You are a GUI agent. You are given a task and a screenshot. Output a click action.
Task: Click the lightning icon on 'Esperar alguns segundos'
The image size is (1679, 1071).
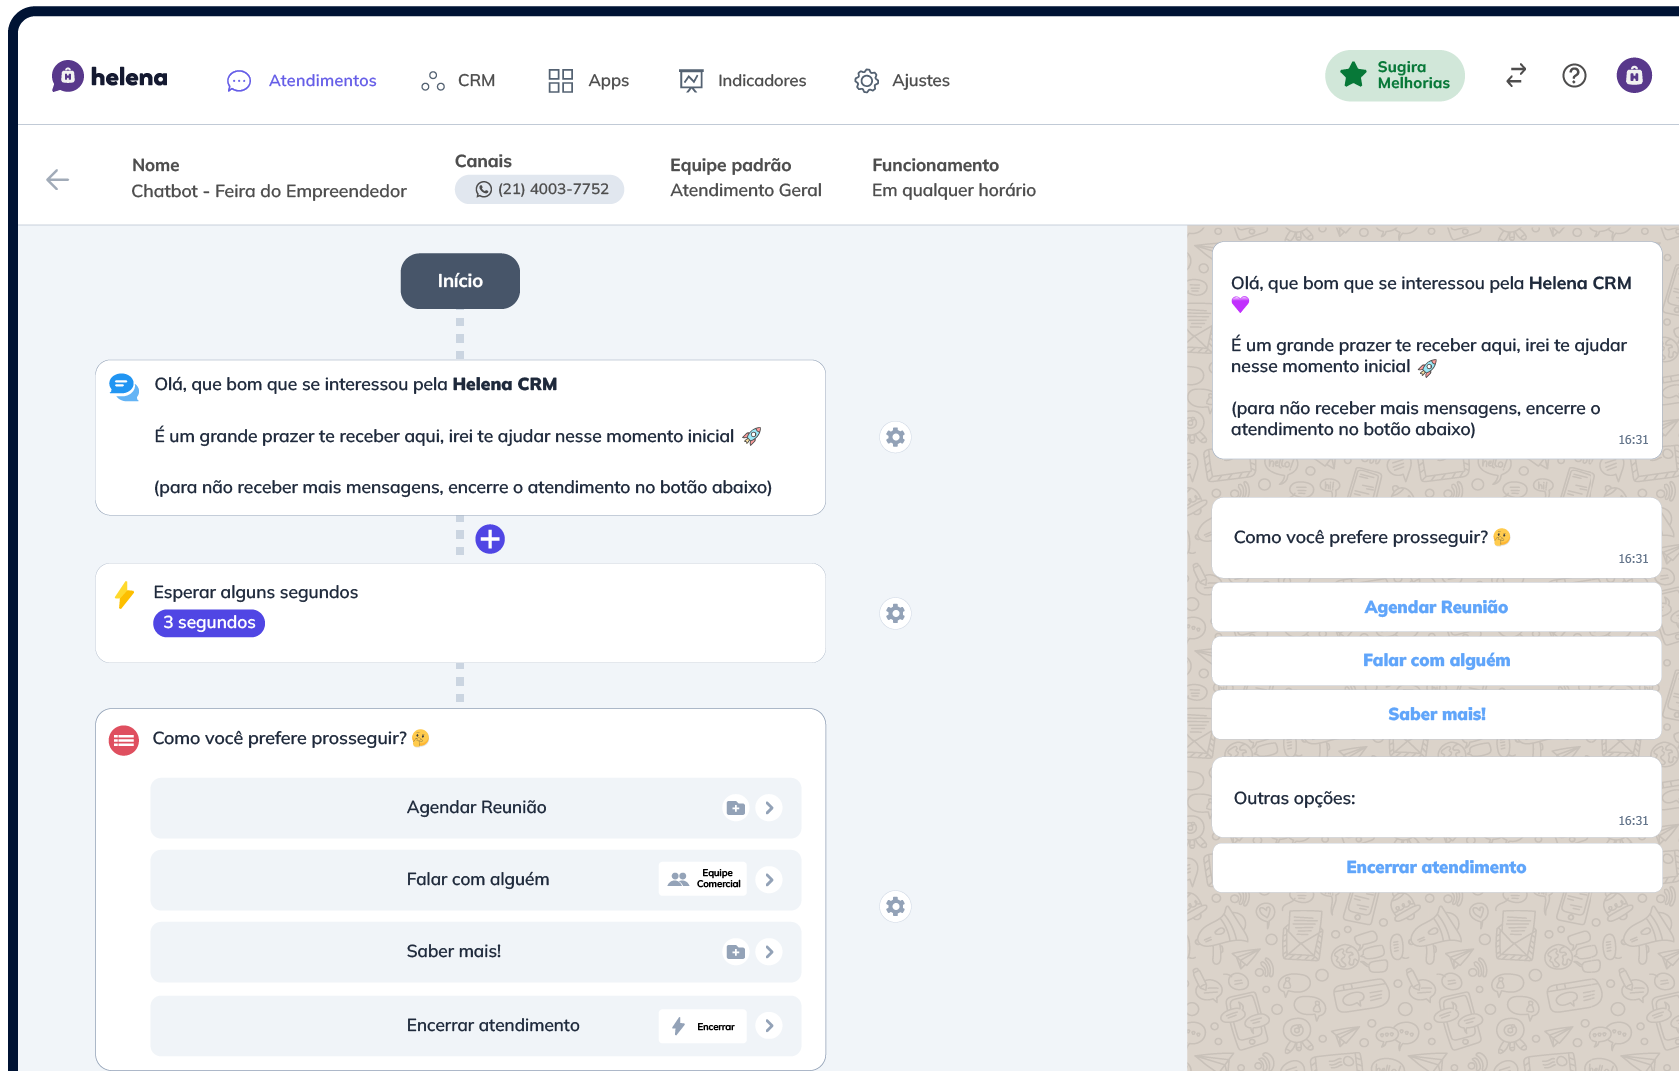pos(124,594)
